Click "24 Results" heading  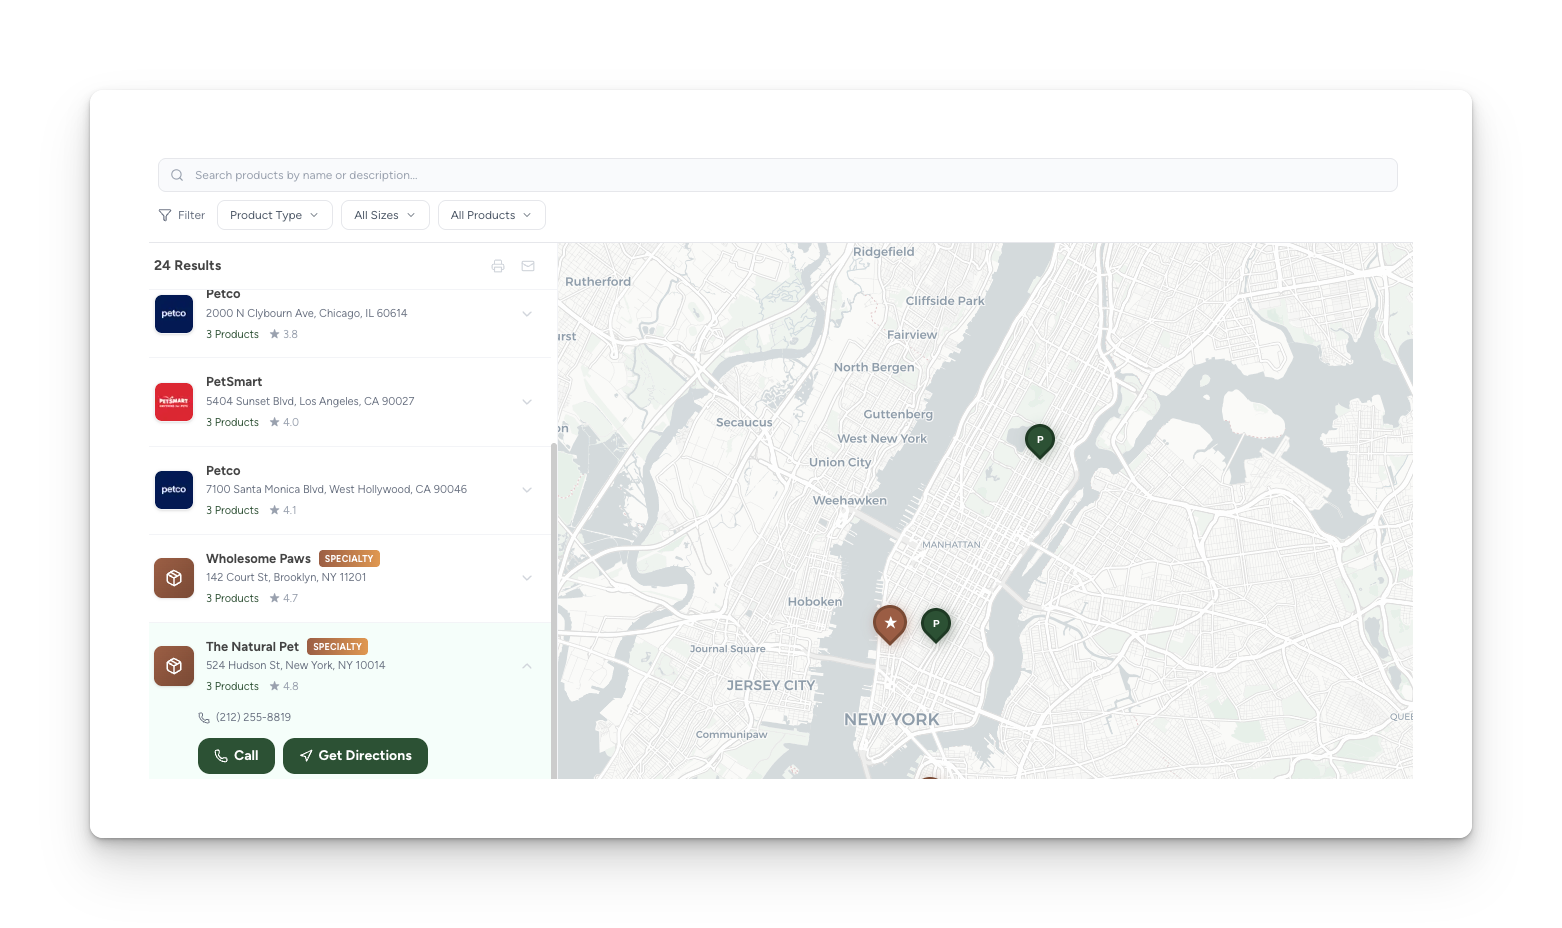pyautogui.click(x=188, y=266)
